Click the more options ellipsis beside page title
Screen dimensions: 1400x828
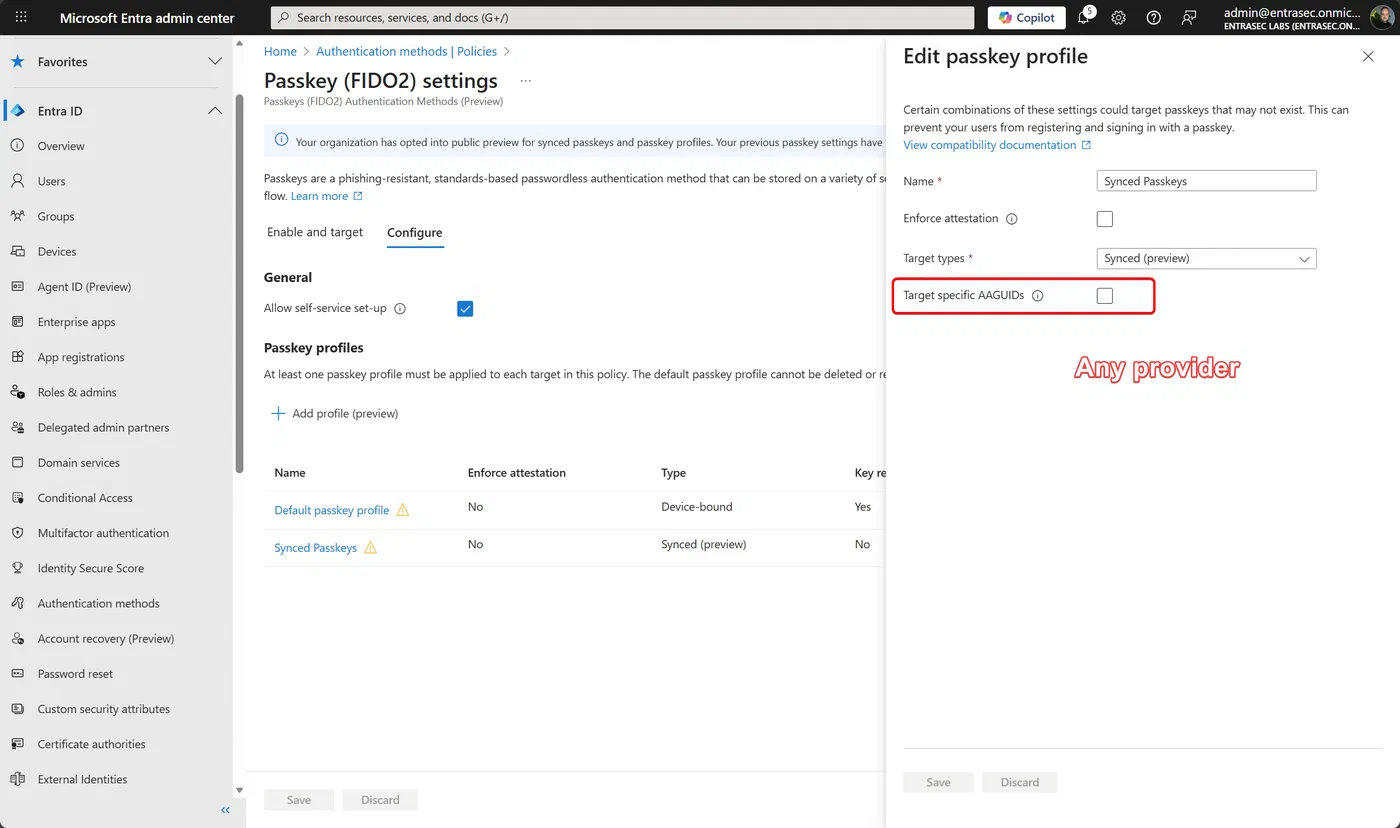[x=526, y=81]
